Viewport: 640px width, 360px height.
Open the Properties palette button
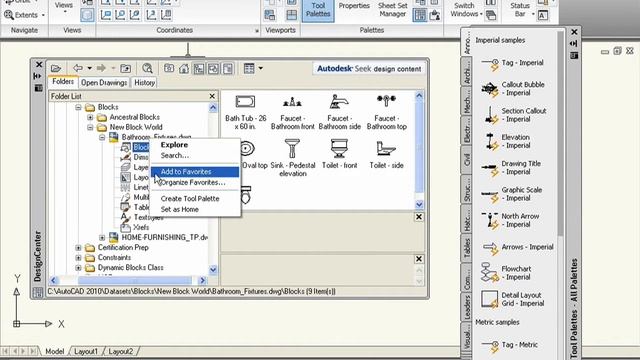click(354, 6)
